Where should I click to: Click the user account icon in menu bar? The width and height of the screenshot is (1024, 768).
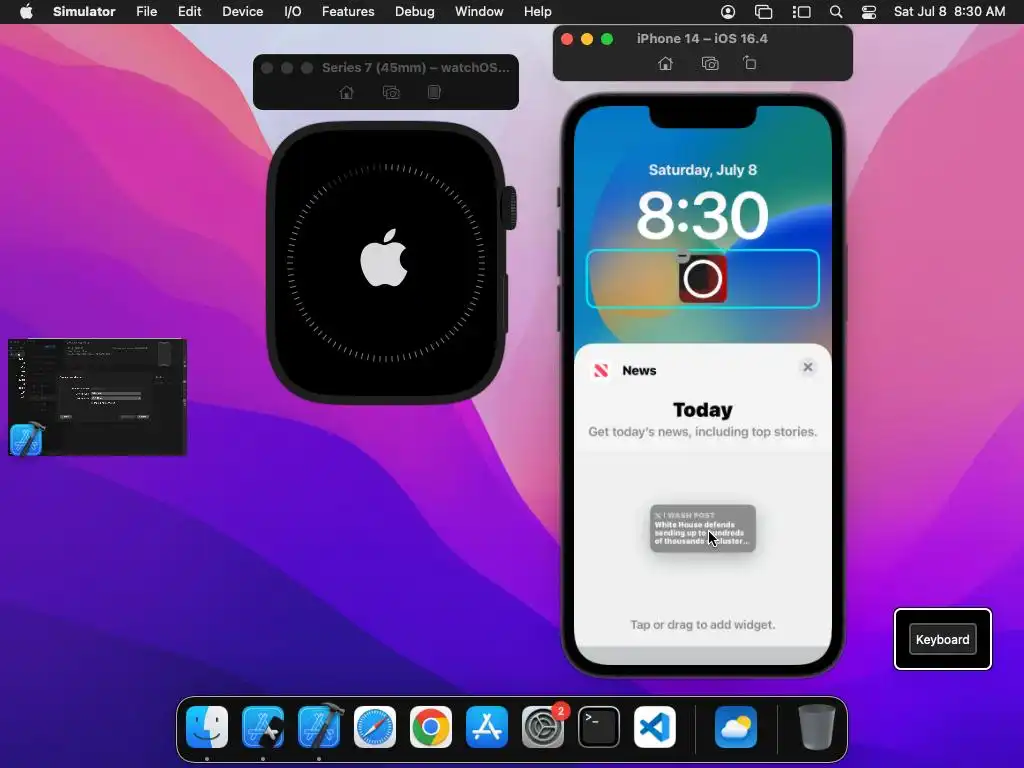pos(728,12)
